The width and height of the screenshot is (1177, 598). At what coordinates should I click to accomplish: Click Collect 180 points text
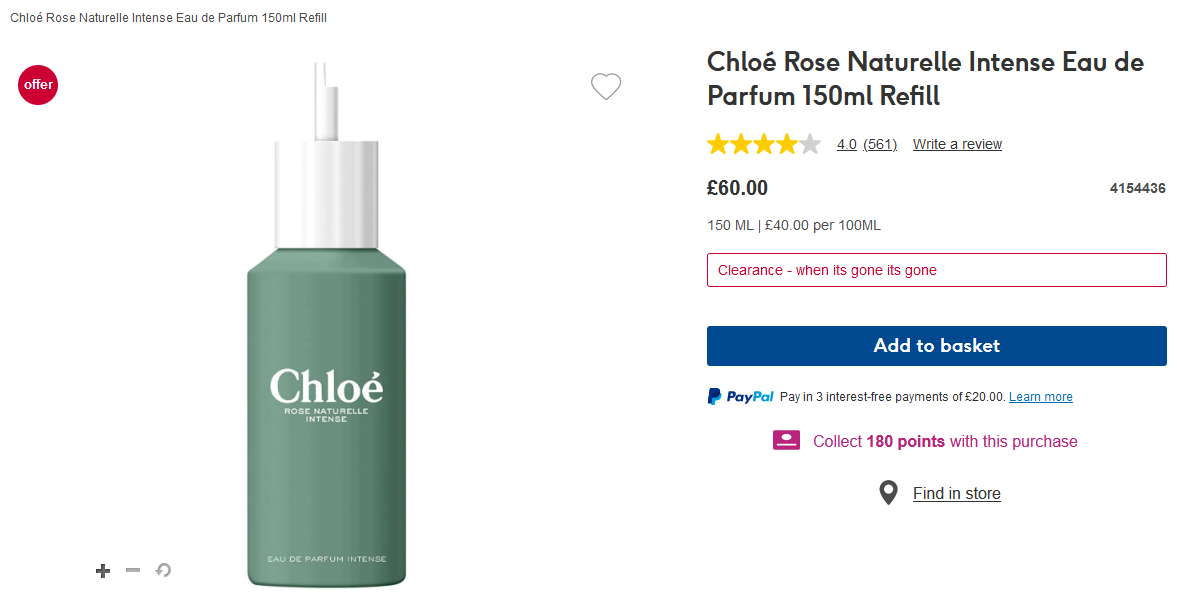click(x=945, y=441)
